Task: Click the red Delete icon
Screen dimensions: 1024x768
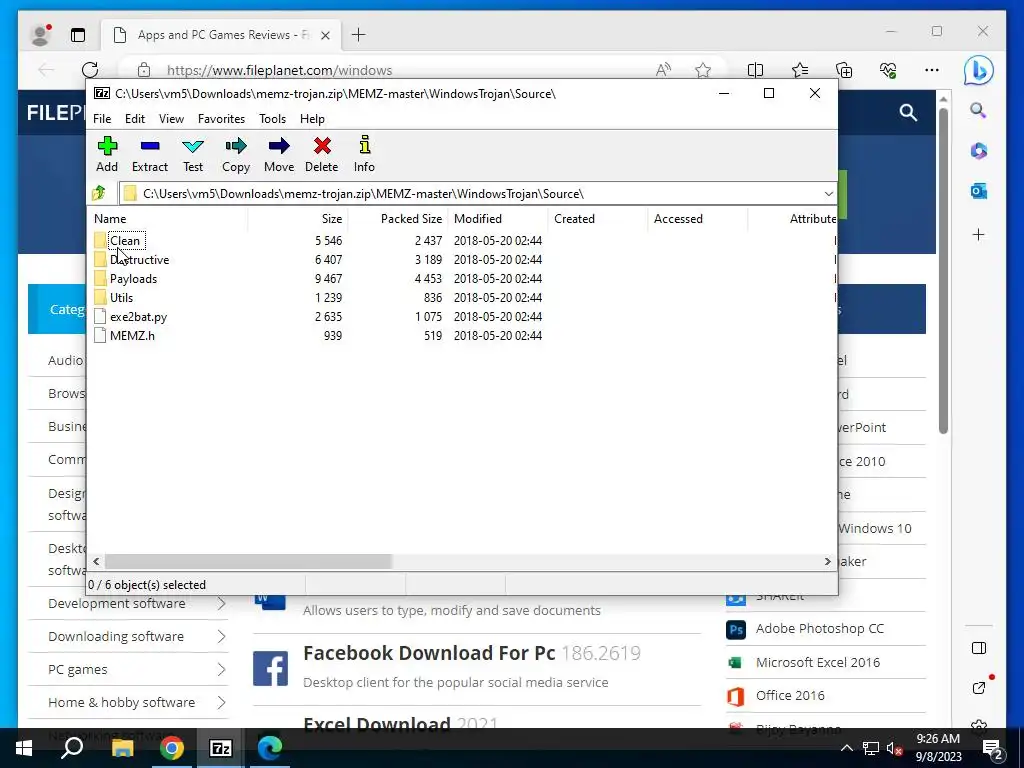Action: (x=322, y=146)
